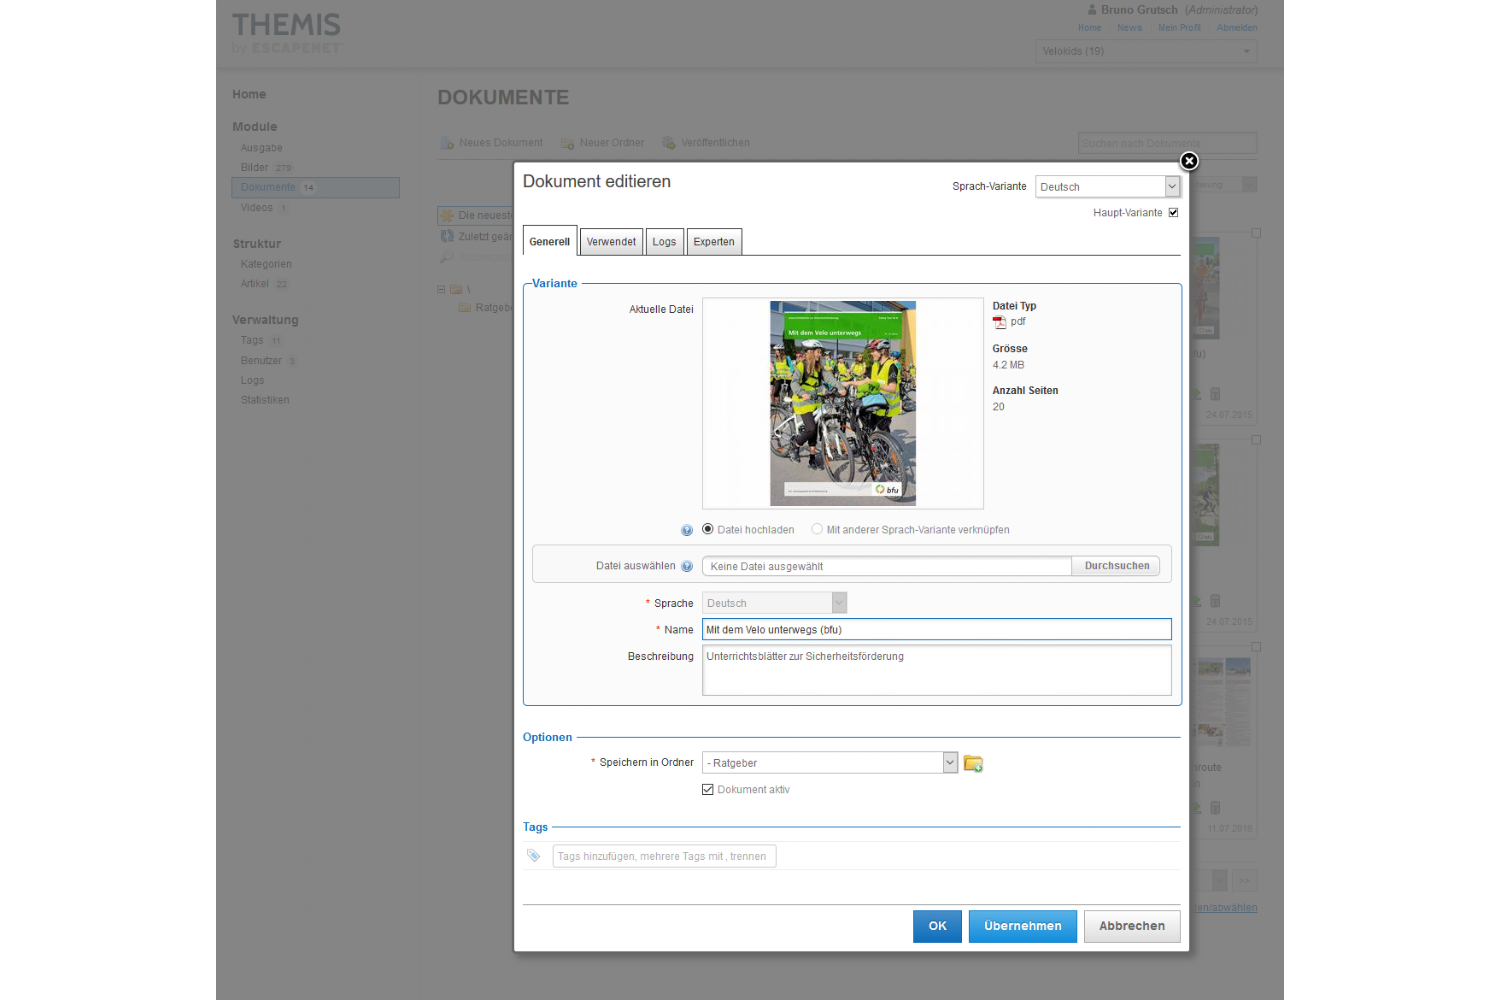Select Mit anderer Sprach-Variante verknüpfen option
Screen dimensions: 1500x1000
click(817, 529)
